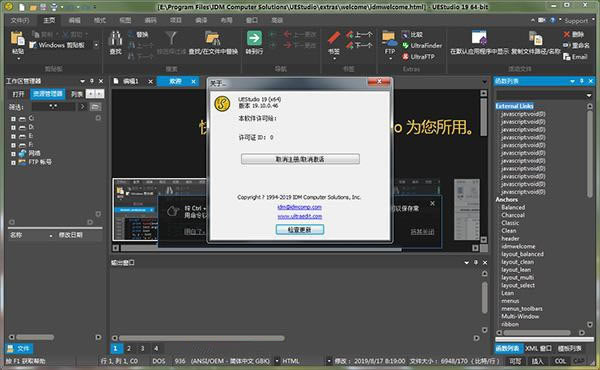Click Open folder icon in quick access toolbar

click(33, 7)
